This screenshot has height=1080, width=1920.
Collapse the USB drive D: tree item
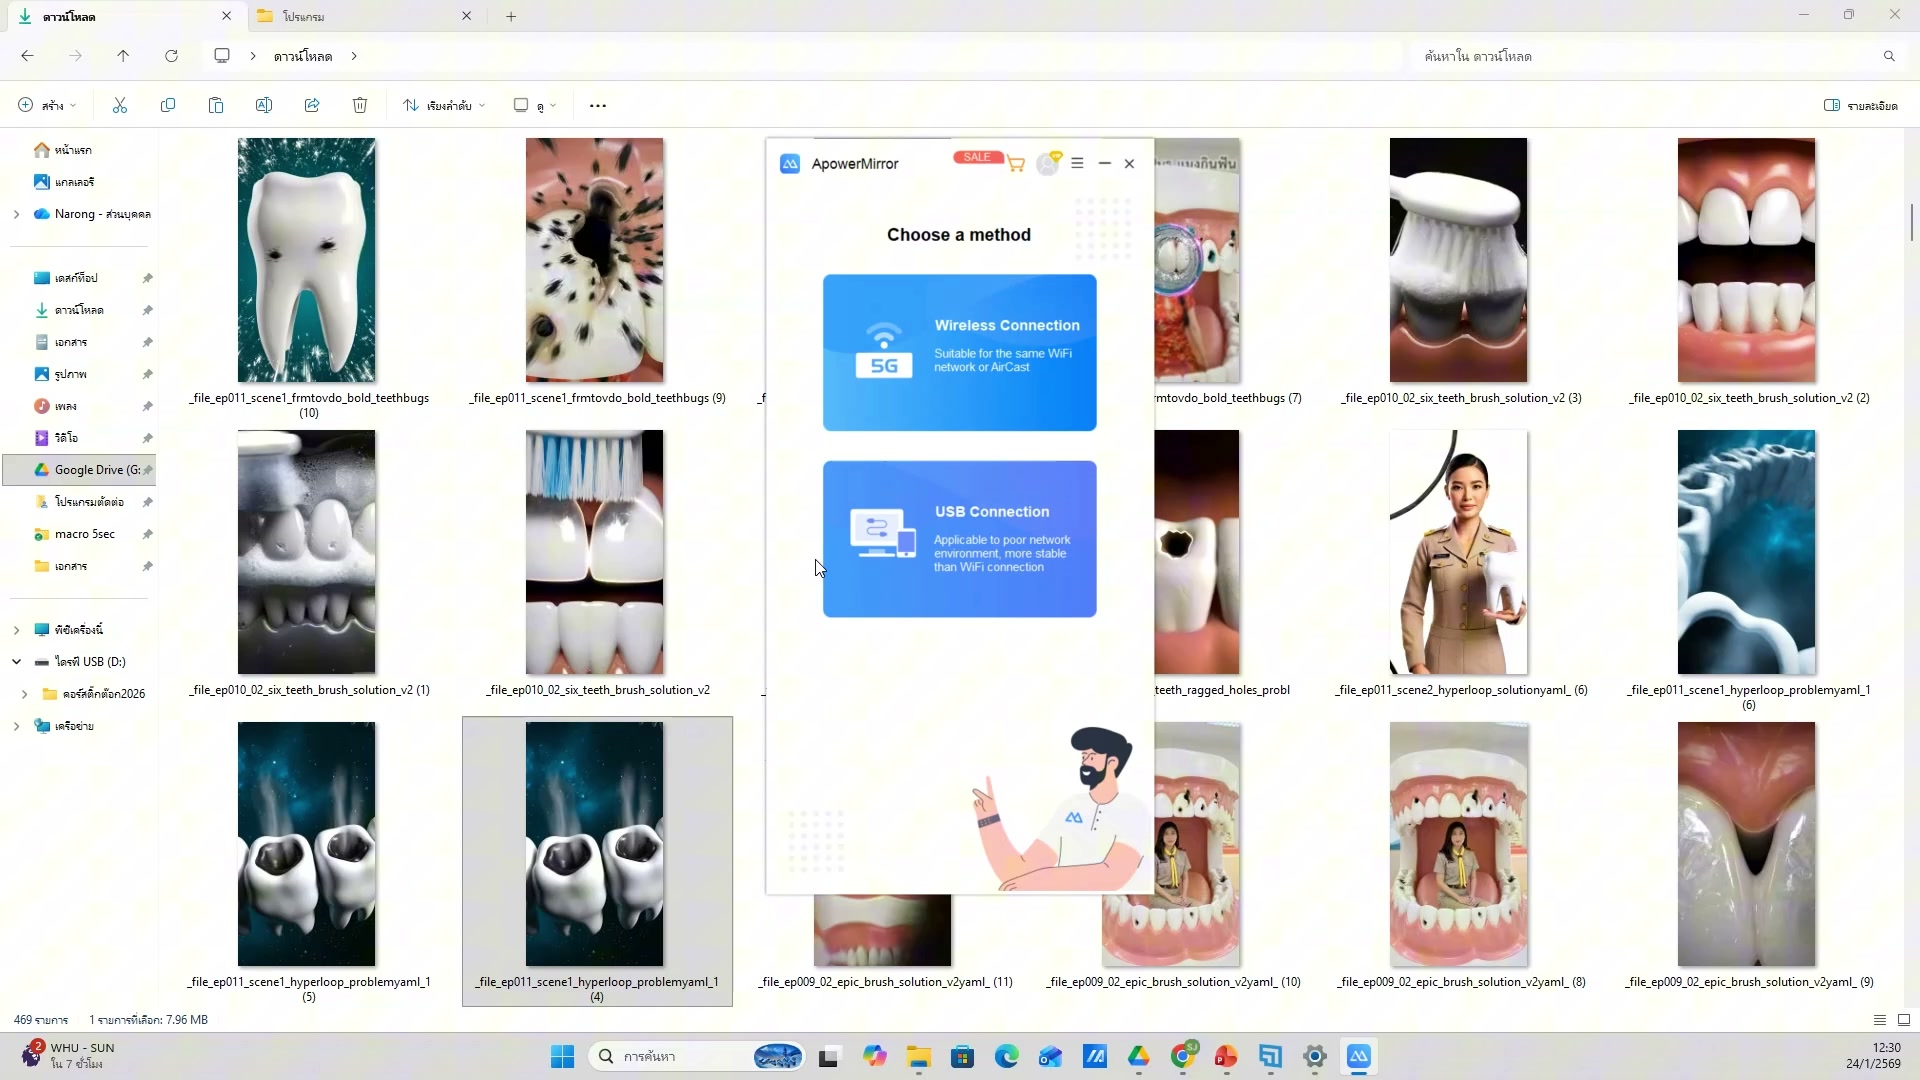16,661
